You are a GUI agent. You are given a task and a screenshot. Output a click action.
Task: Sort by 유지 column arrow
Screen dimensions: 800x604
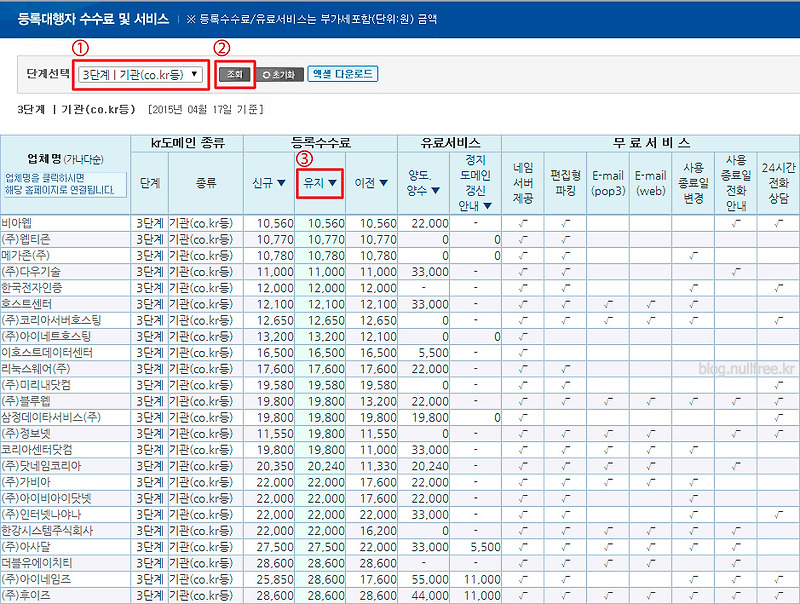(332, 183)
